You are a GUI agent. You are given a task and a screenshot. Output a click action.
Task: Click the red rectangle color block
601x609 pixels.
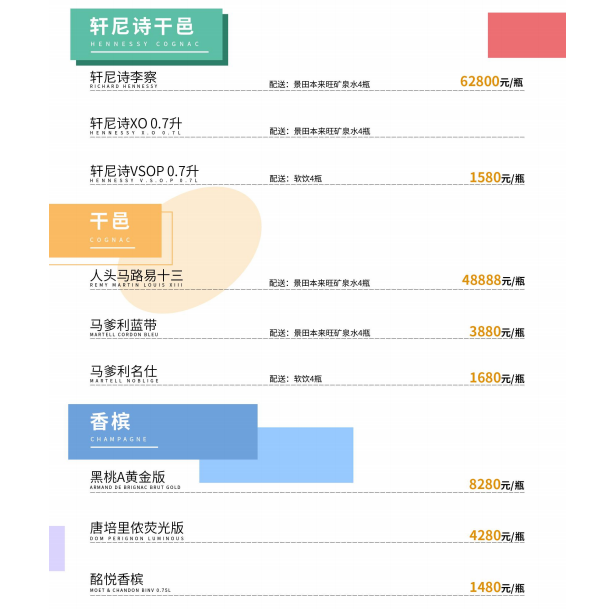[x=527, y=35]
